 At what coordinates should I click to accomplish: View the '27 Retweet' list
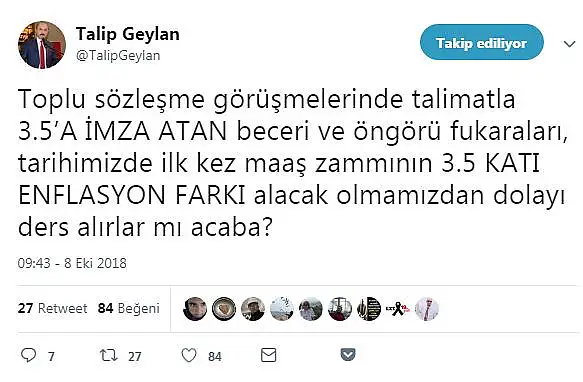pyautogui.click(x=52, y=308)
